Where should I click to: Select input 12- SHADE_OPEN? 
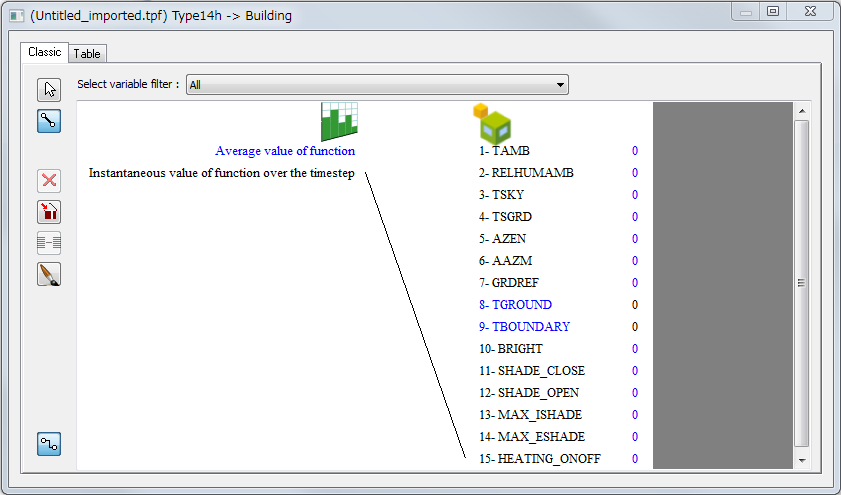(x=529, y=393)
